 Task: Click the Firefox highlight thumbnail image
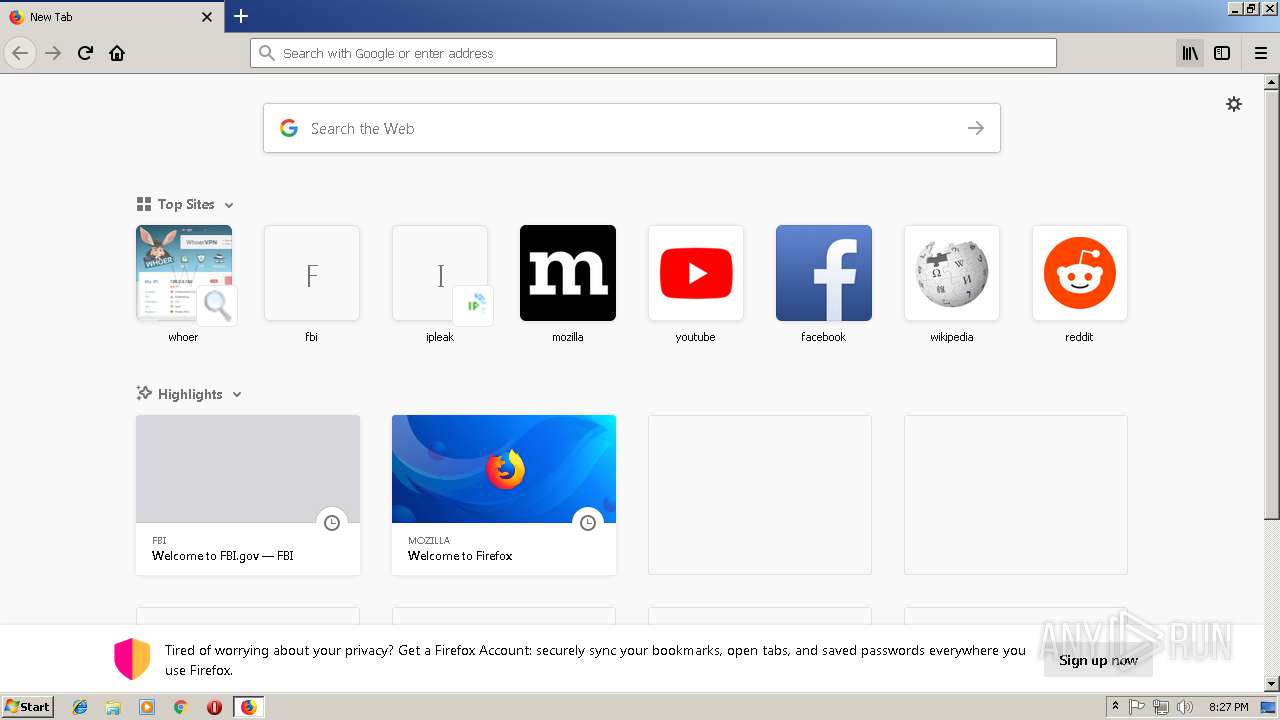click(504, 469)
